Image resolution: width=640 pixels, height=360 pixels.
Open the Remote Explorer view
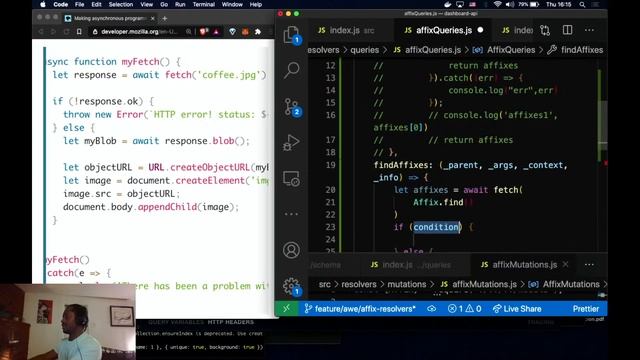pyautogui.click(x=291, y=179)
